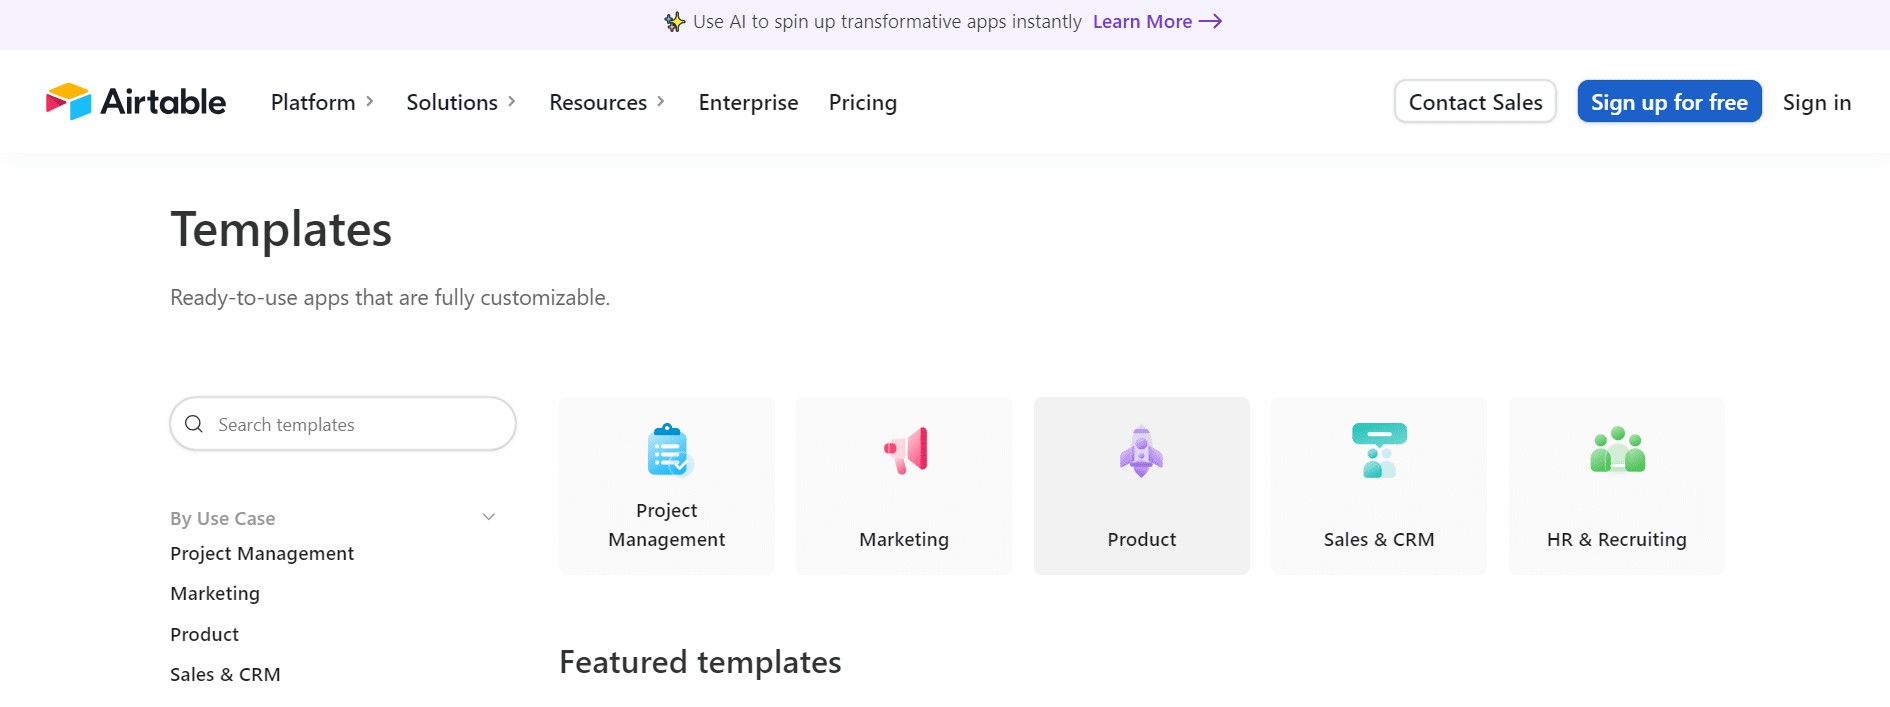Select Sales & CRM in the sidebar
The width and height of the screenshot is (1890, 707).
(x=225, y=674)
